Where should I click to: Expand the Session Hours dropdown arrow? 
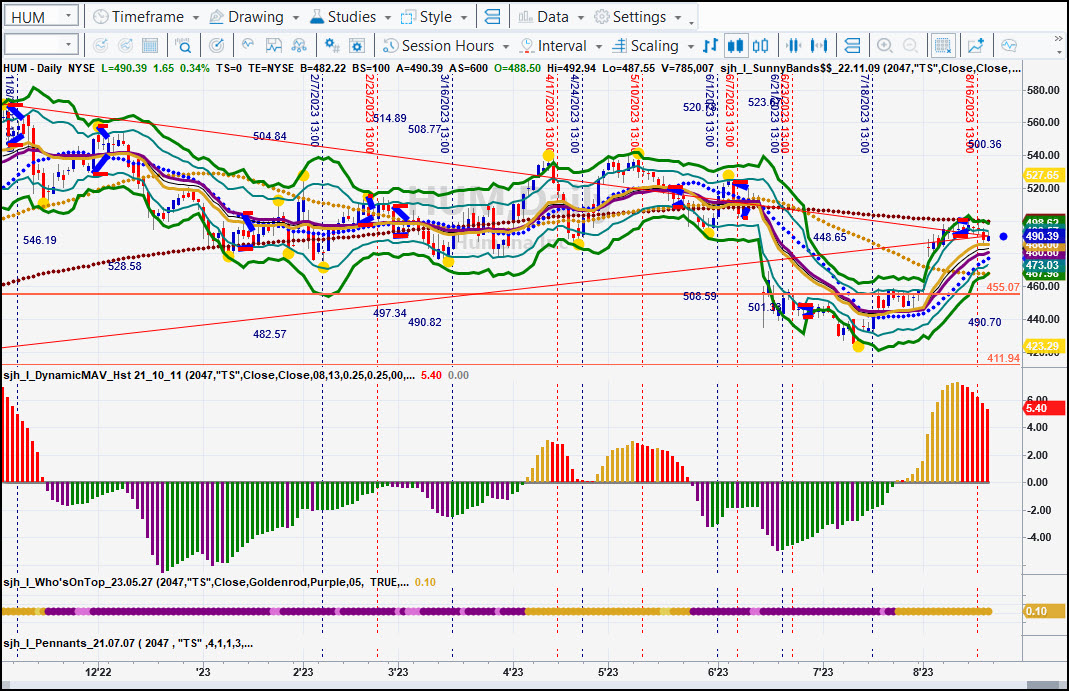tap(506, 46)
